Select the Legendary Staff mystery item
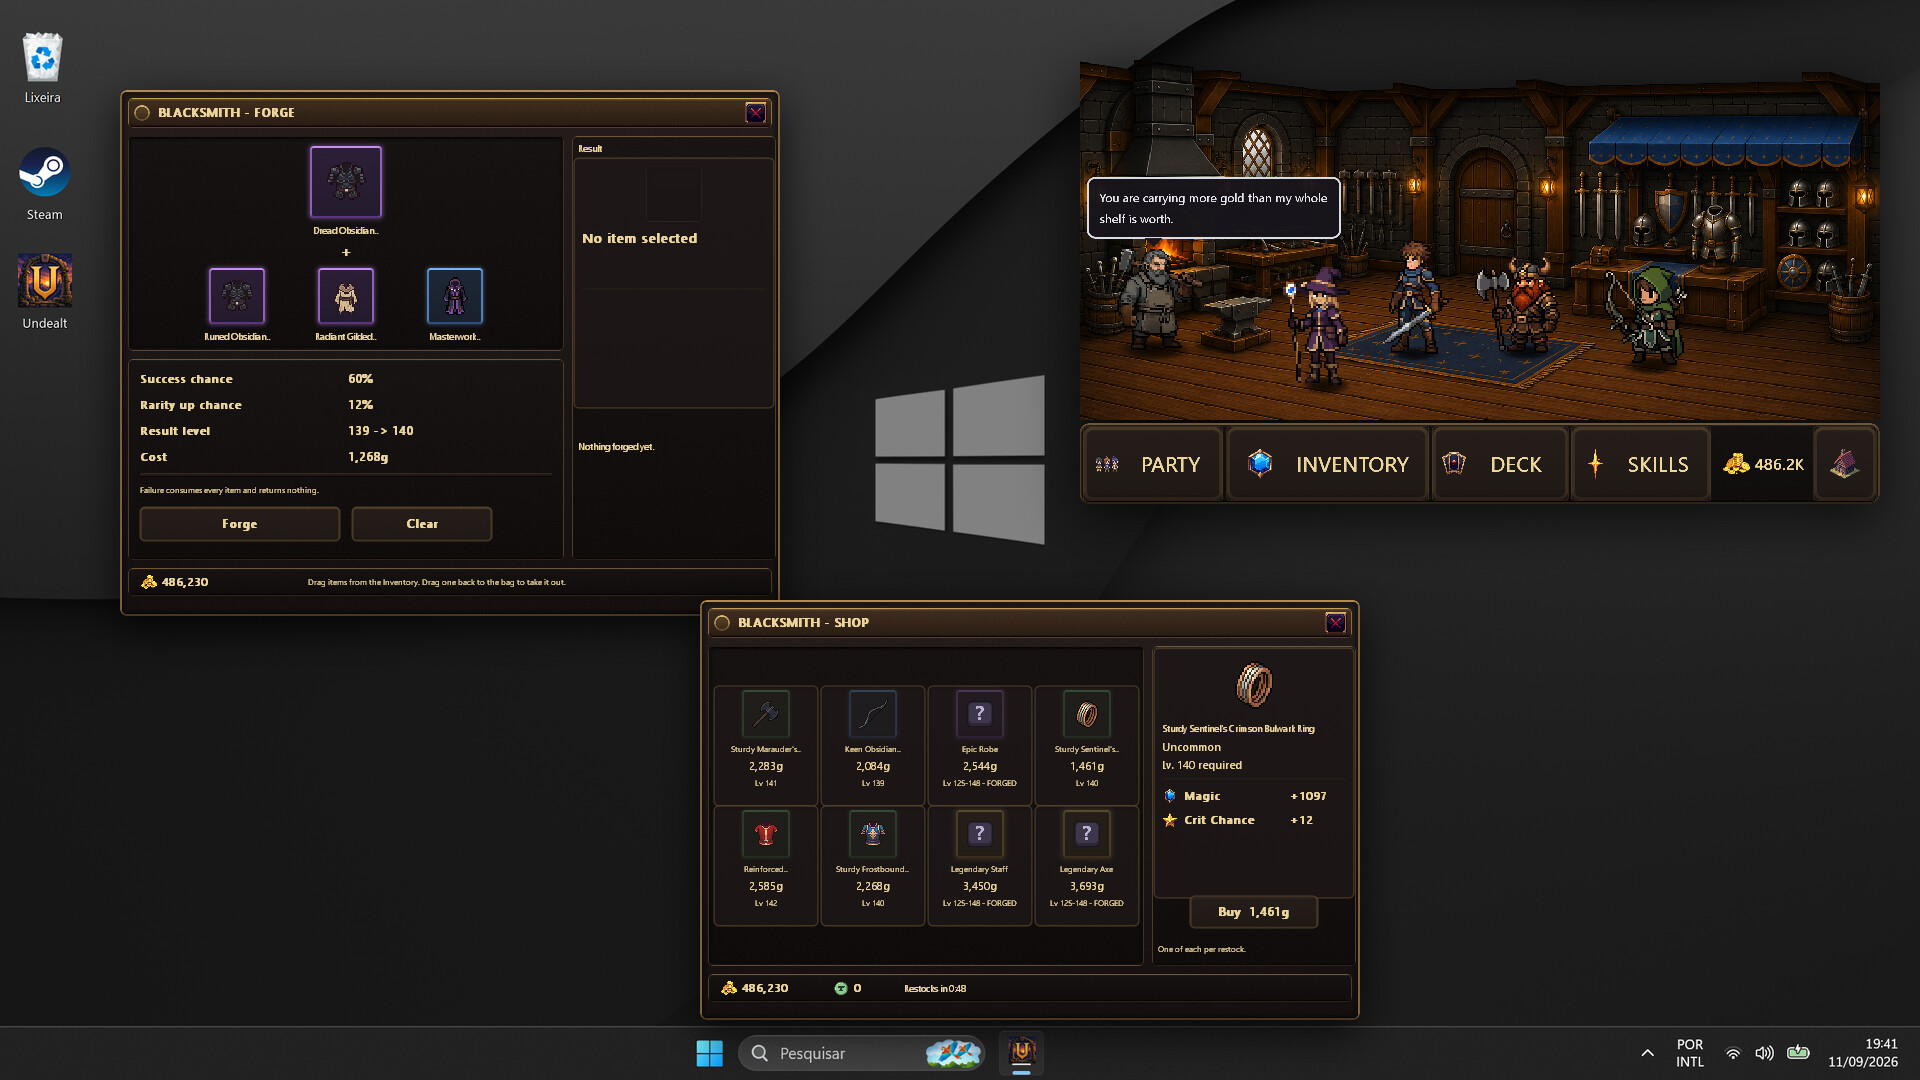Viewport: 1920px width, 1080px height. (x=980, y=865)
